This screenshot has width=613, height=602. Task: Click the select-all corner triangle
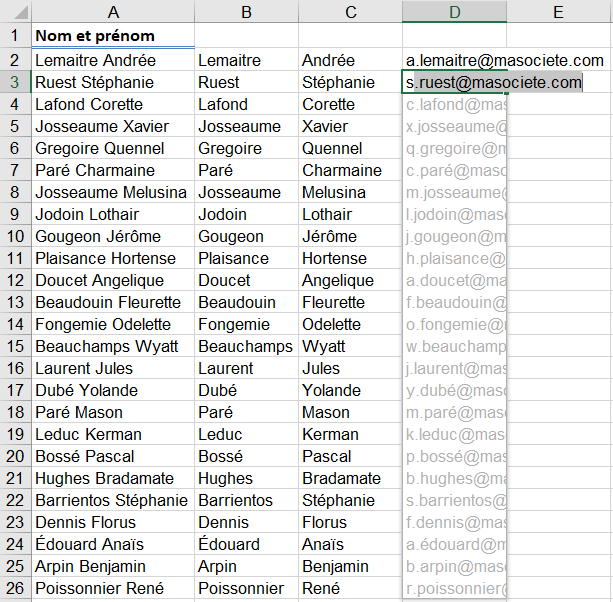[x=15, y=12]
